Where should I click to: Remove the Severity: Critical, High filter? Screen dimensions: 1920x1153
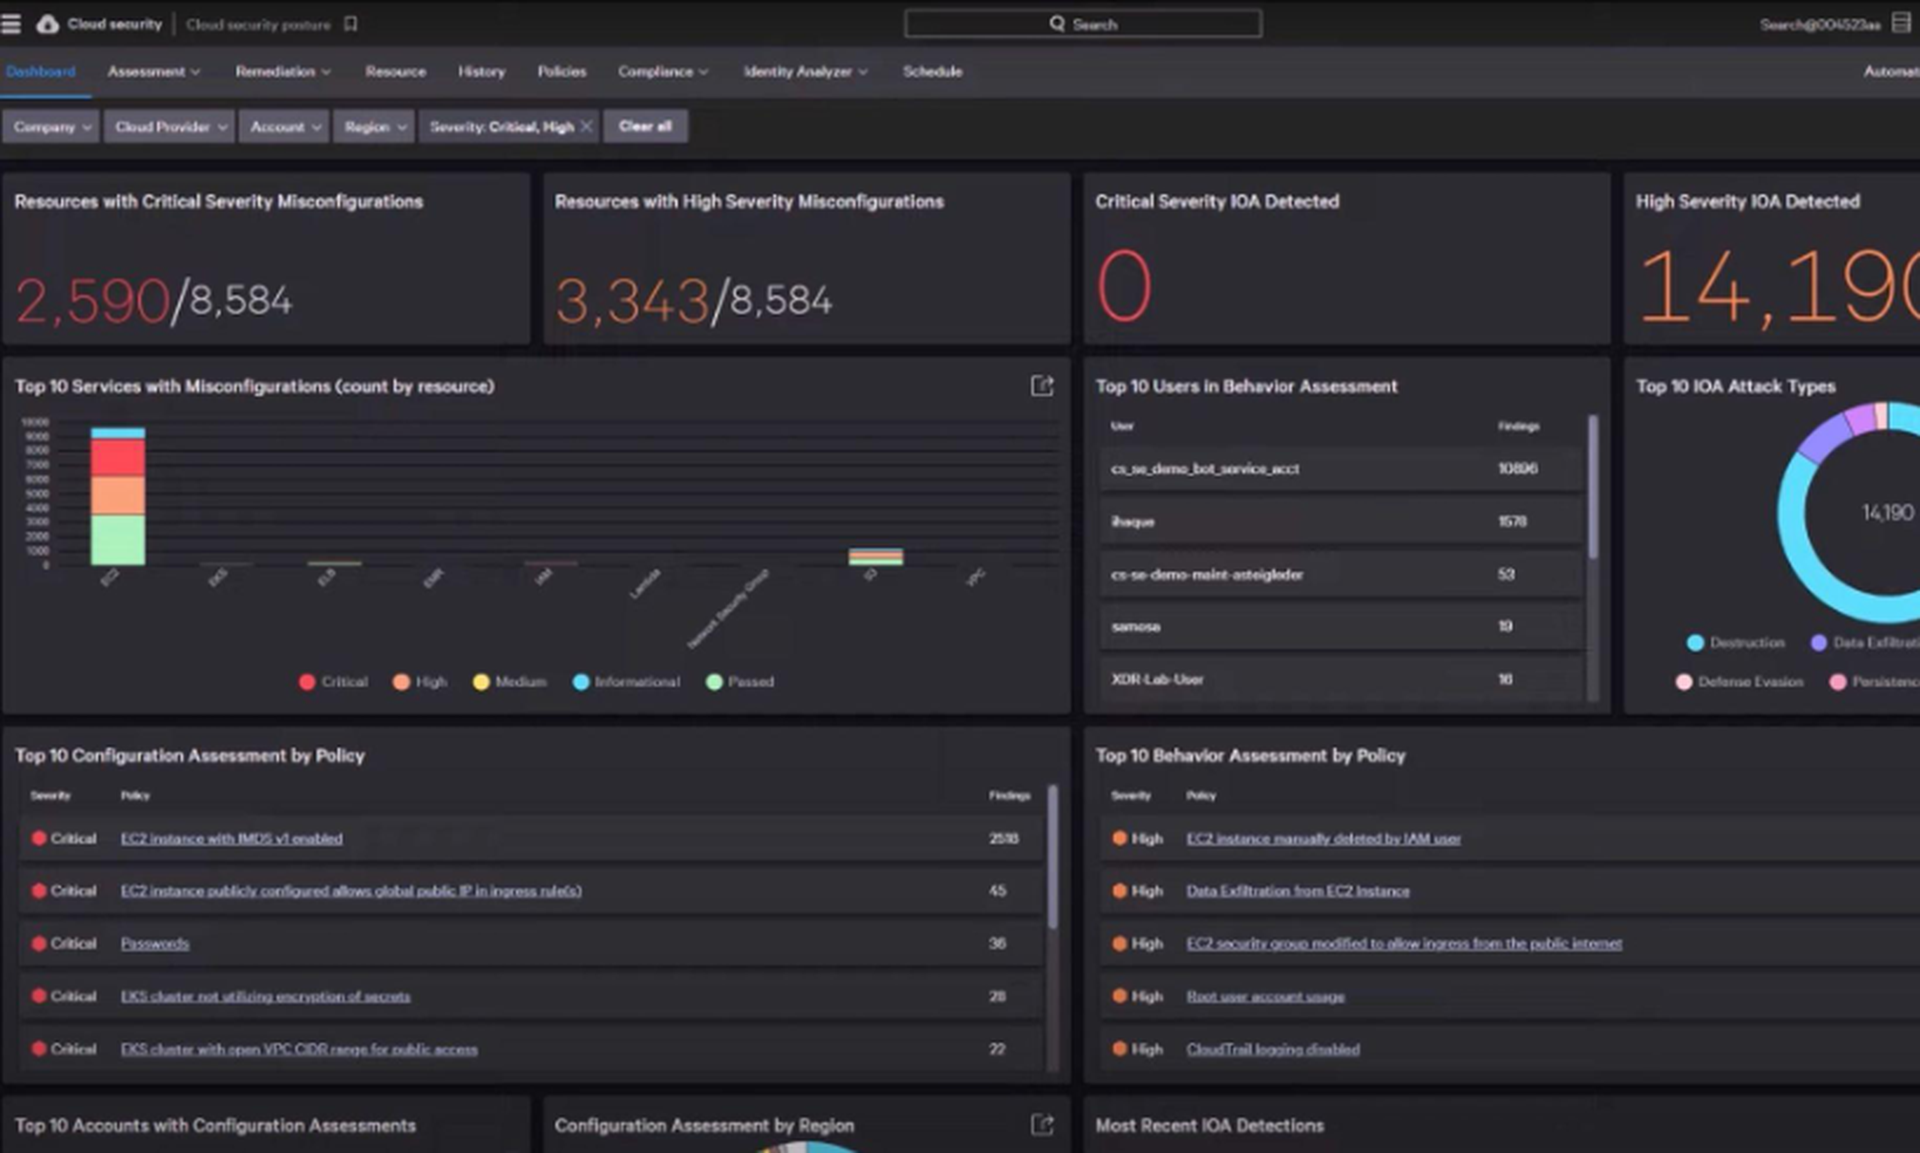pyautogui.click(x=586, y=127)
